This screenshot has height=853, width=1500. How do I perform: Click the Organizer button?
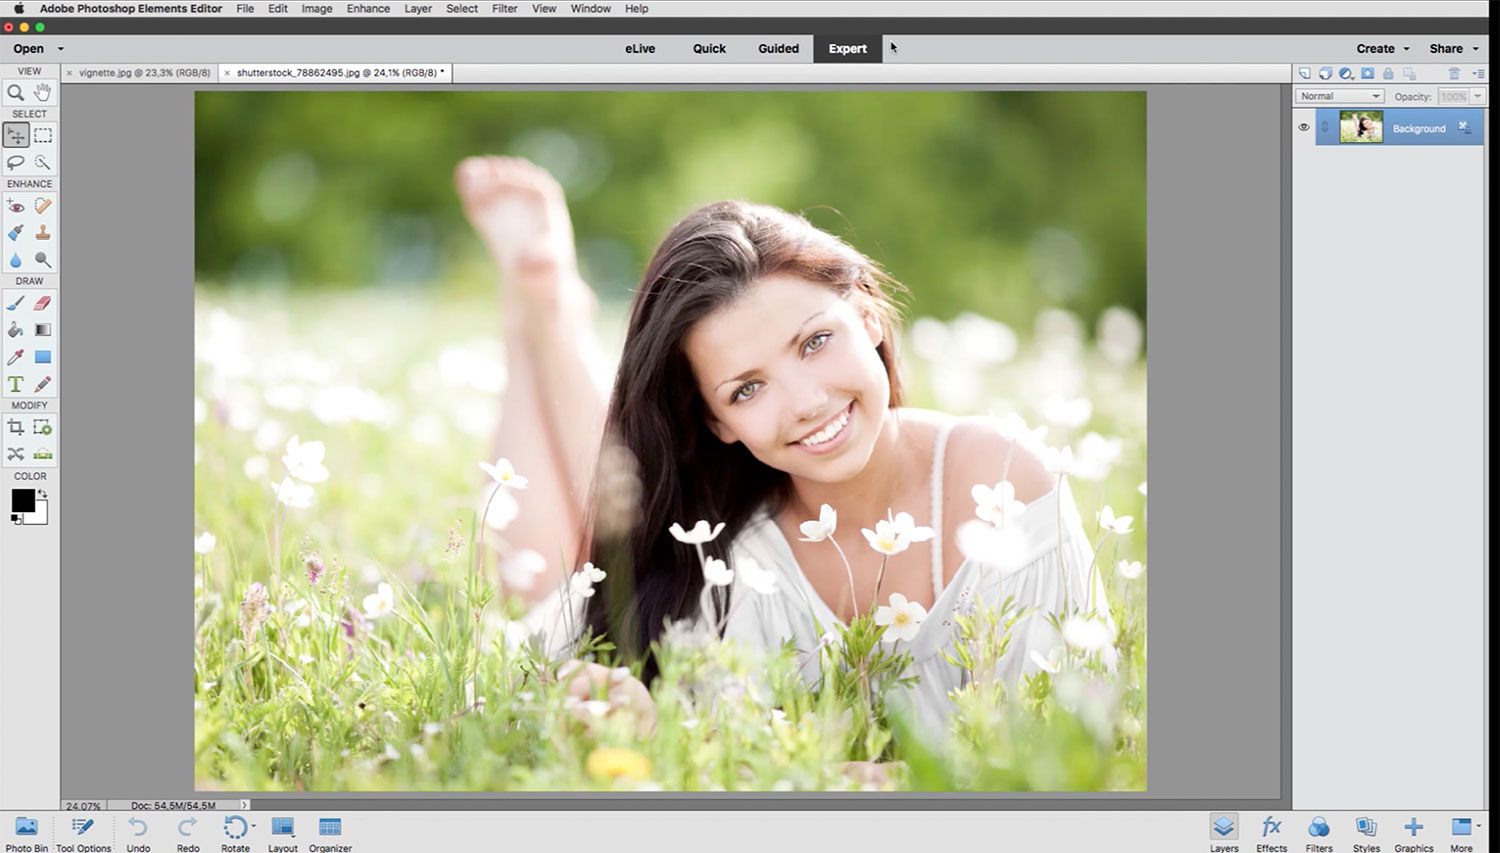[x=330, y=833]
